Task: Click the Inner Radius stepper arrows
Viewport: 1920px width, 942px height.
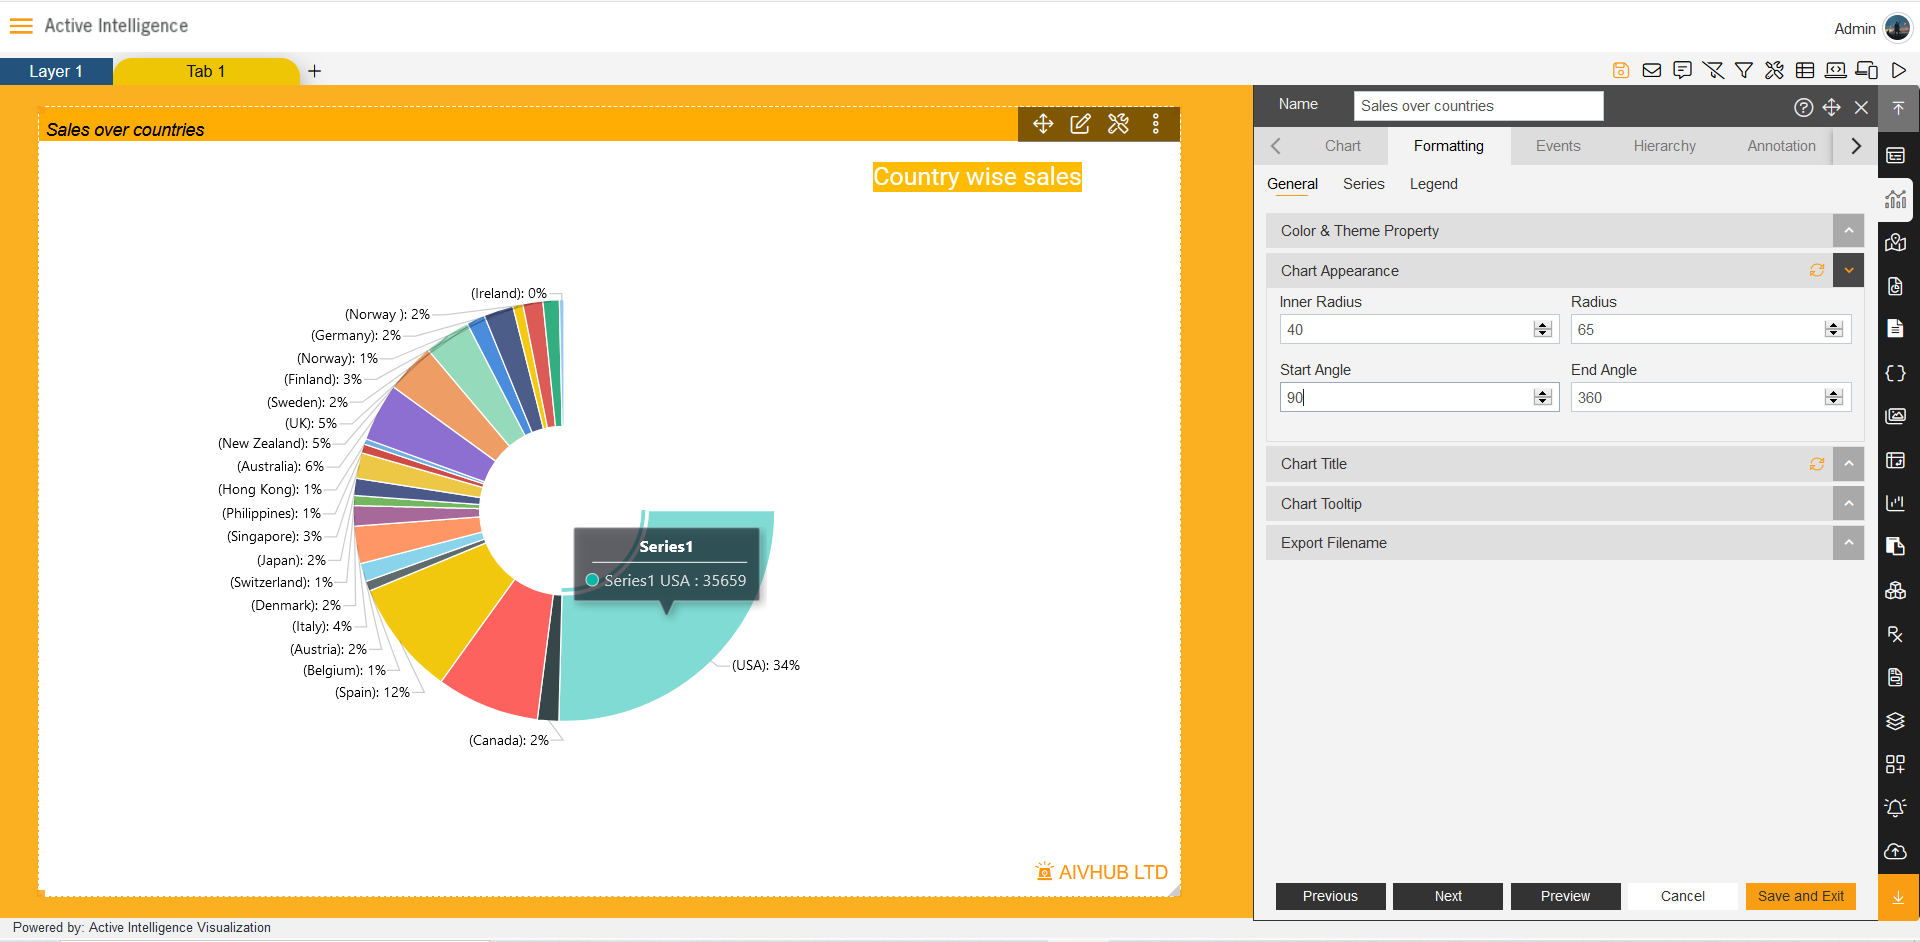Action: [1542, 329]
